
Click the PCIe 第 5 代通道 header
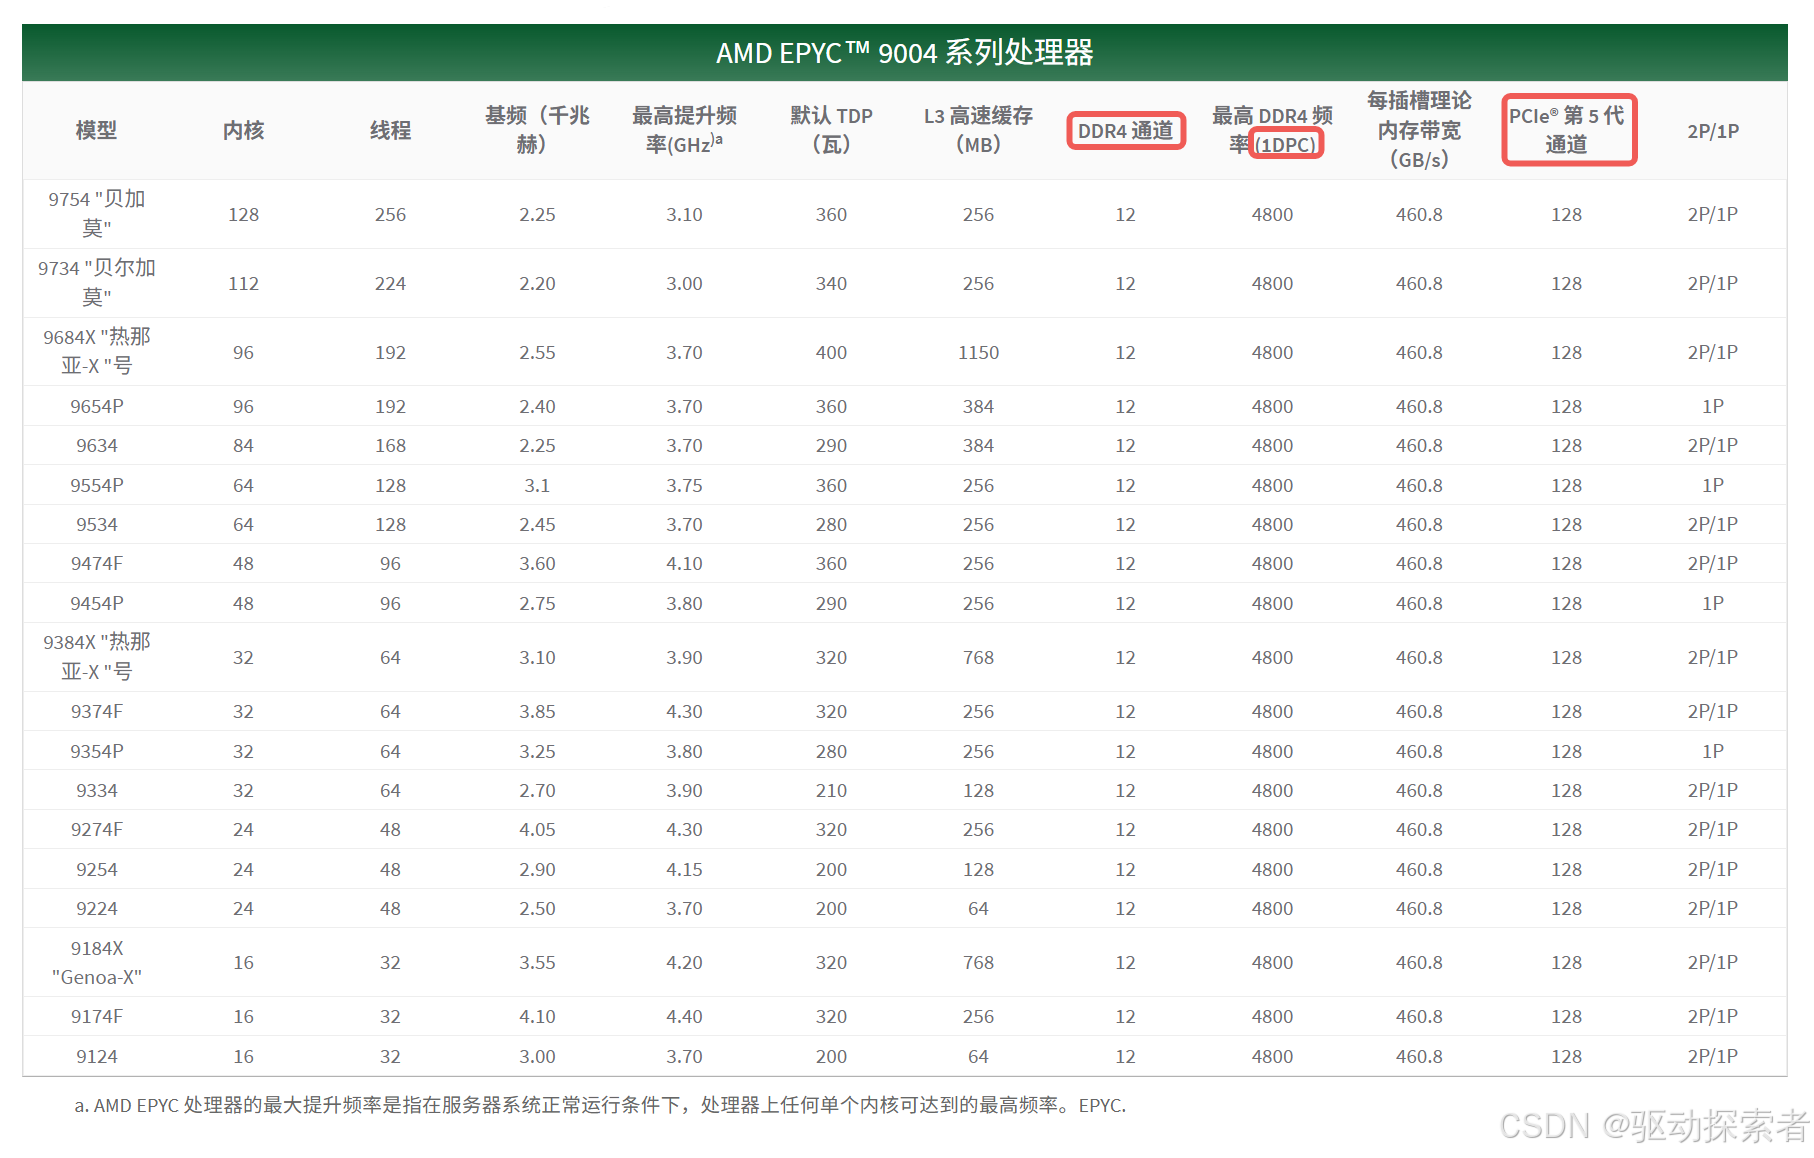tap(1566, 130)
